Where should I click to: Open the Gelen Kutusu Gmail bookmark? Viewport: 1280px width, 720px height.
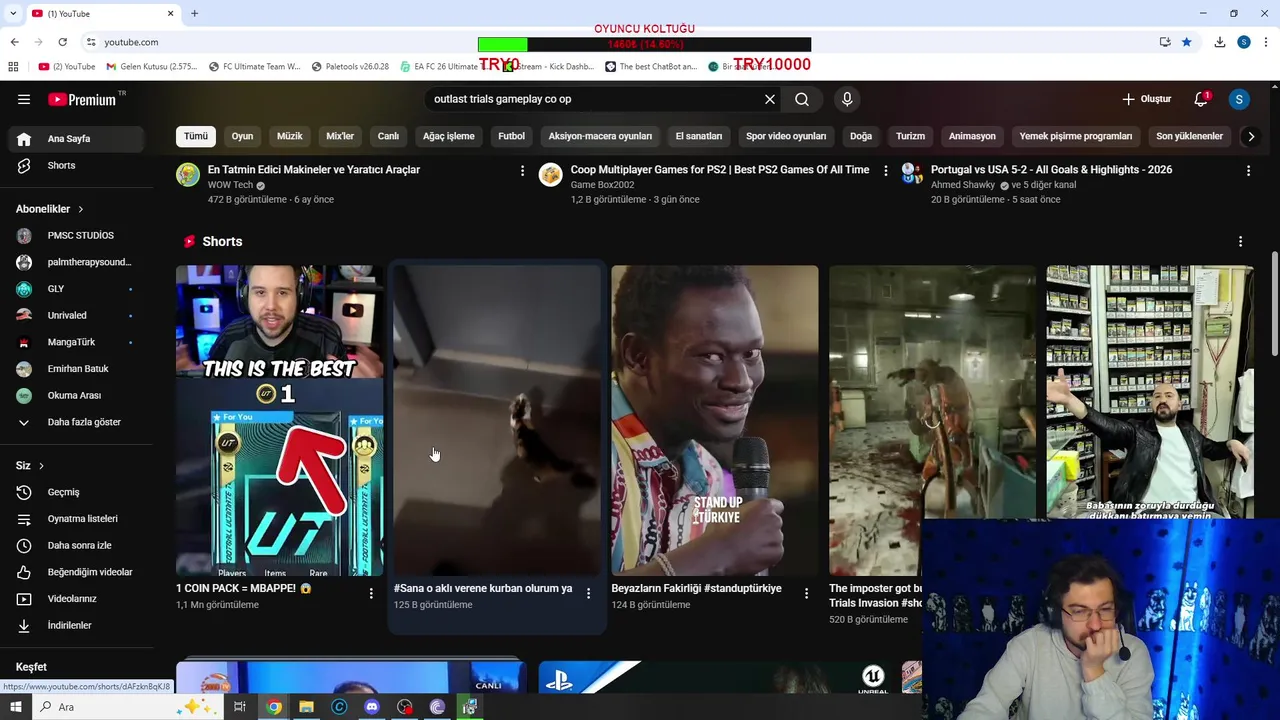[152, 67]
